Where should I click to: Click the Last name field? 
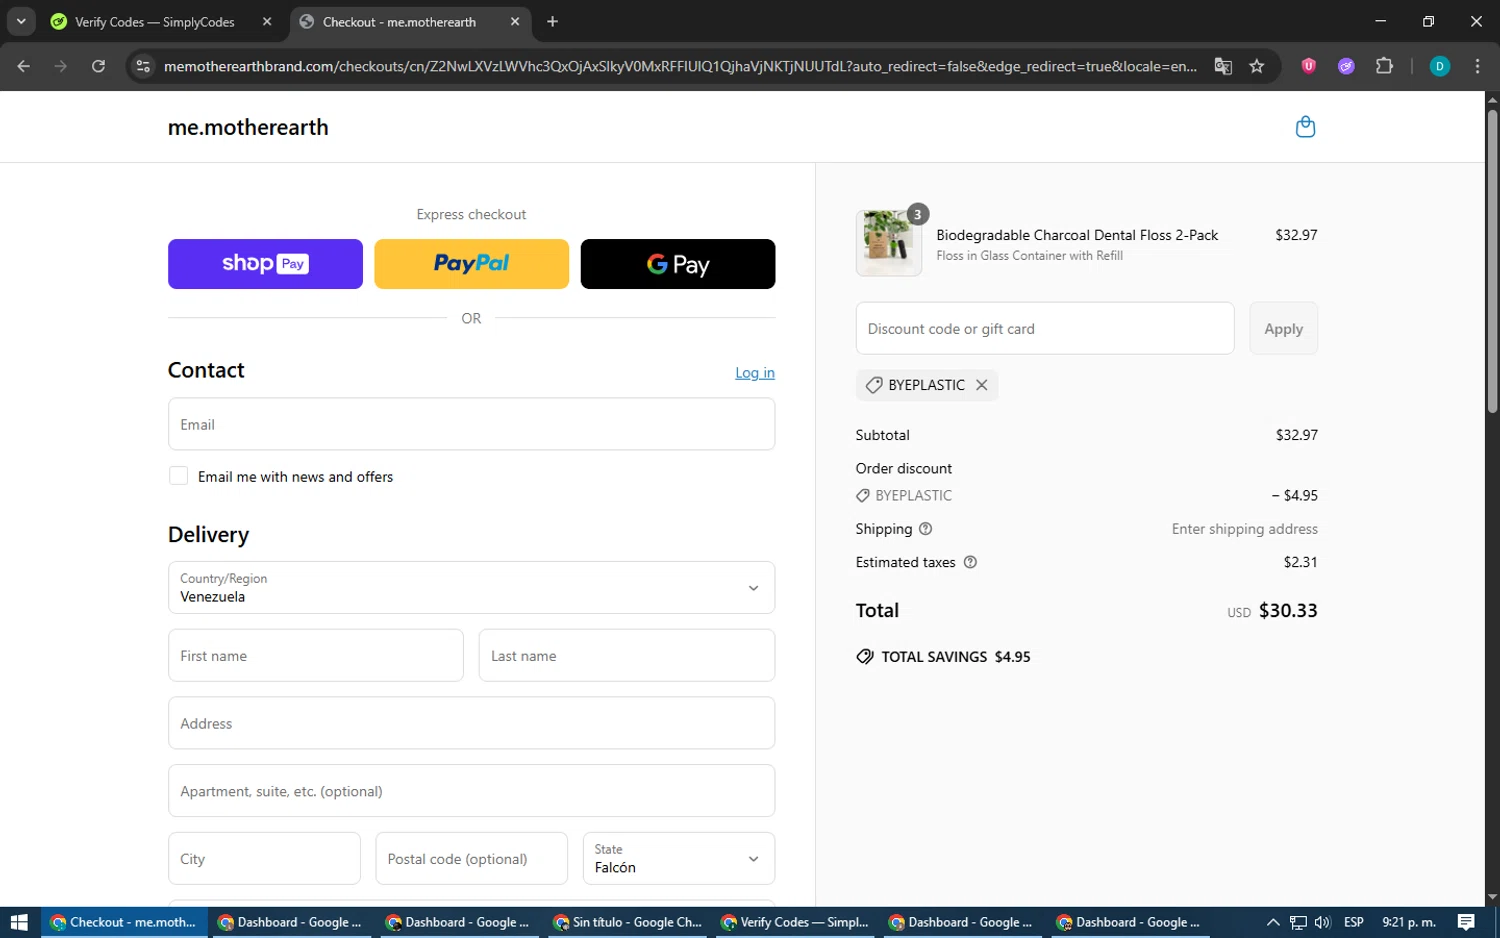click(627, 656)
